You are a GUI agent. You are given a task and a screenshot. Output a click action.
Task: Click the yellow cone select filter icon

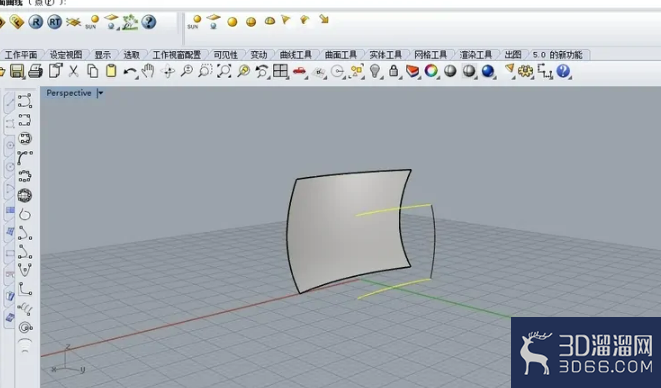click(x=509, y=69)
